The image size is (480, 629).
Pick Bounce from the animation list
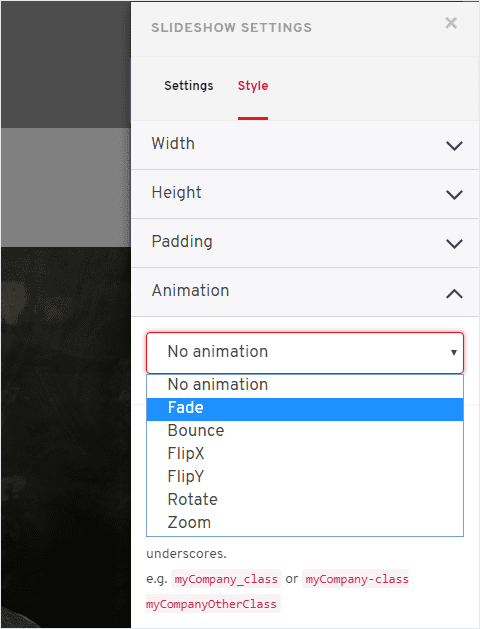(x=305, y=431)
